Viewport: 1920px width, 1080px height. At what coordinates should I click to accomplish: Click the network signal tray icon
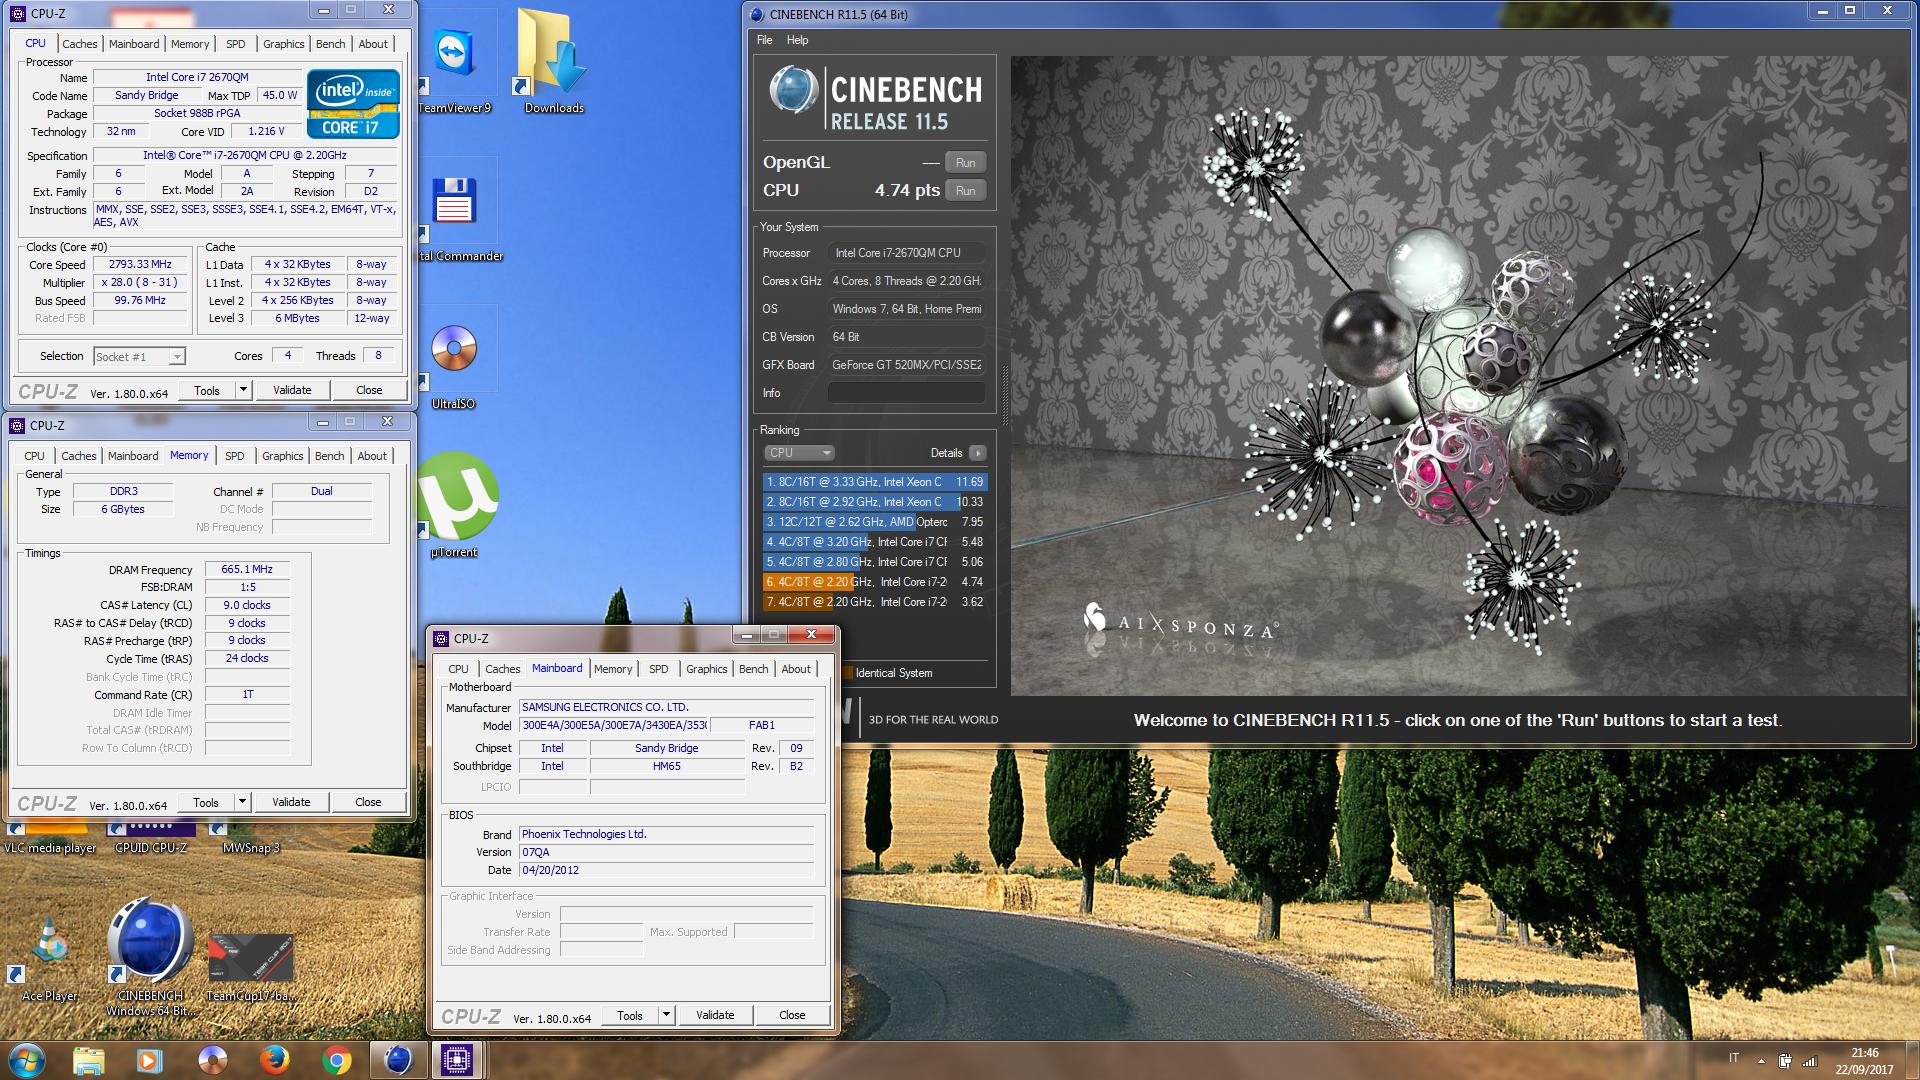(1810, 1061)
